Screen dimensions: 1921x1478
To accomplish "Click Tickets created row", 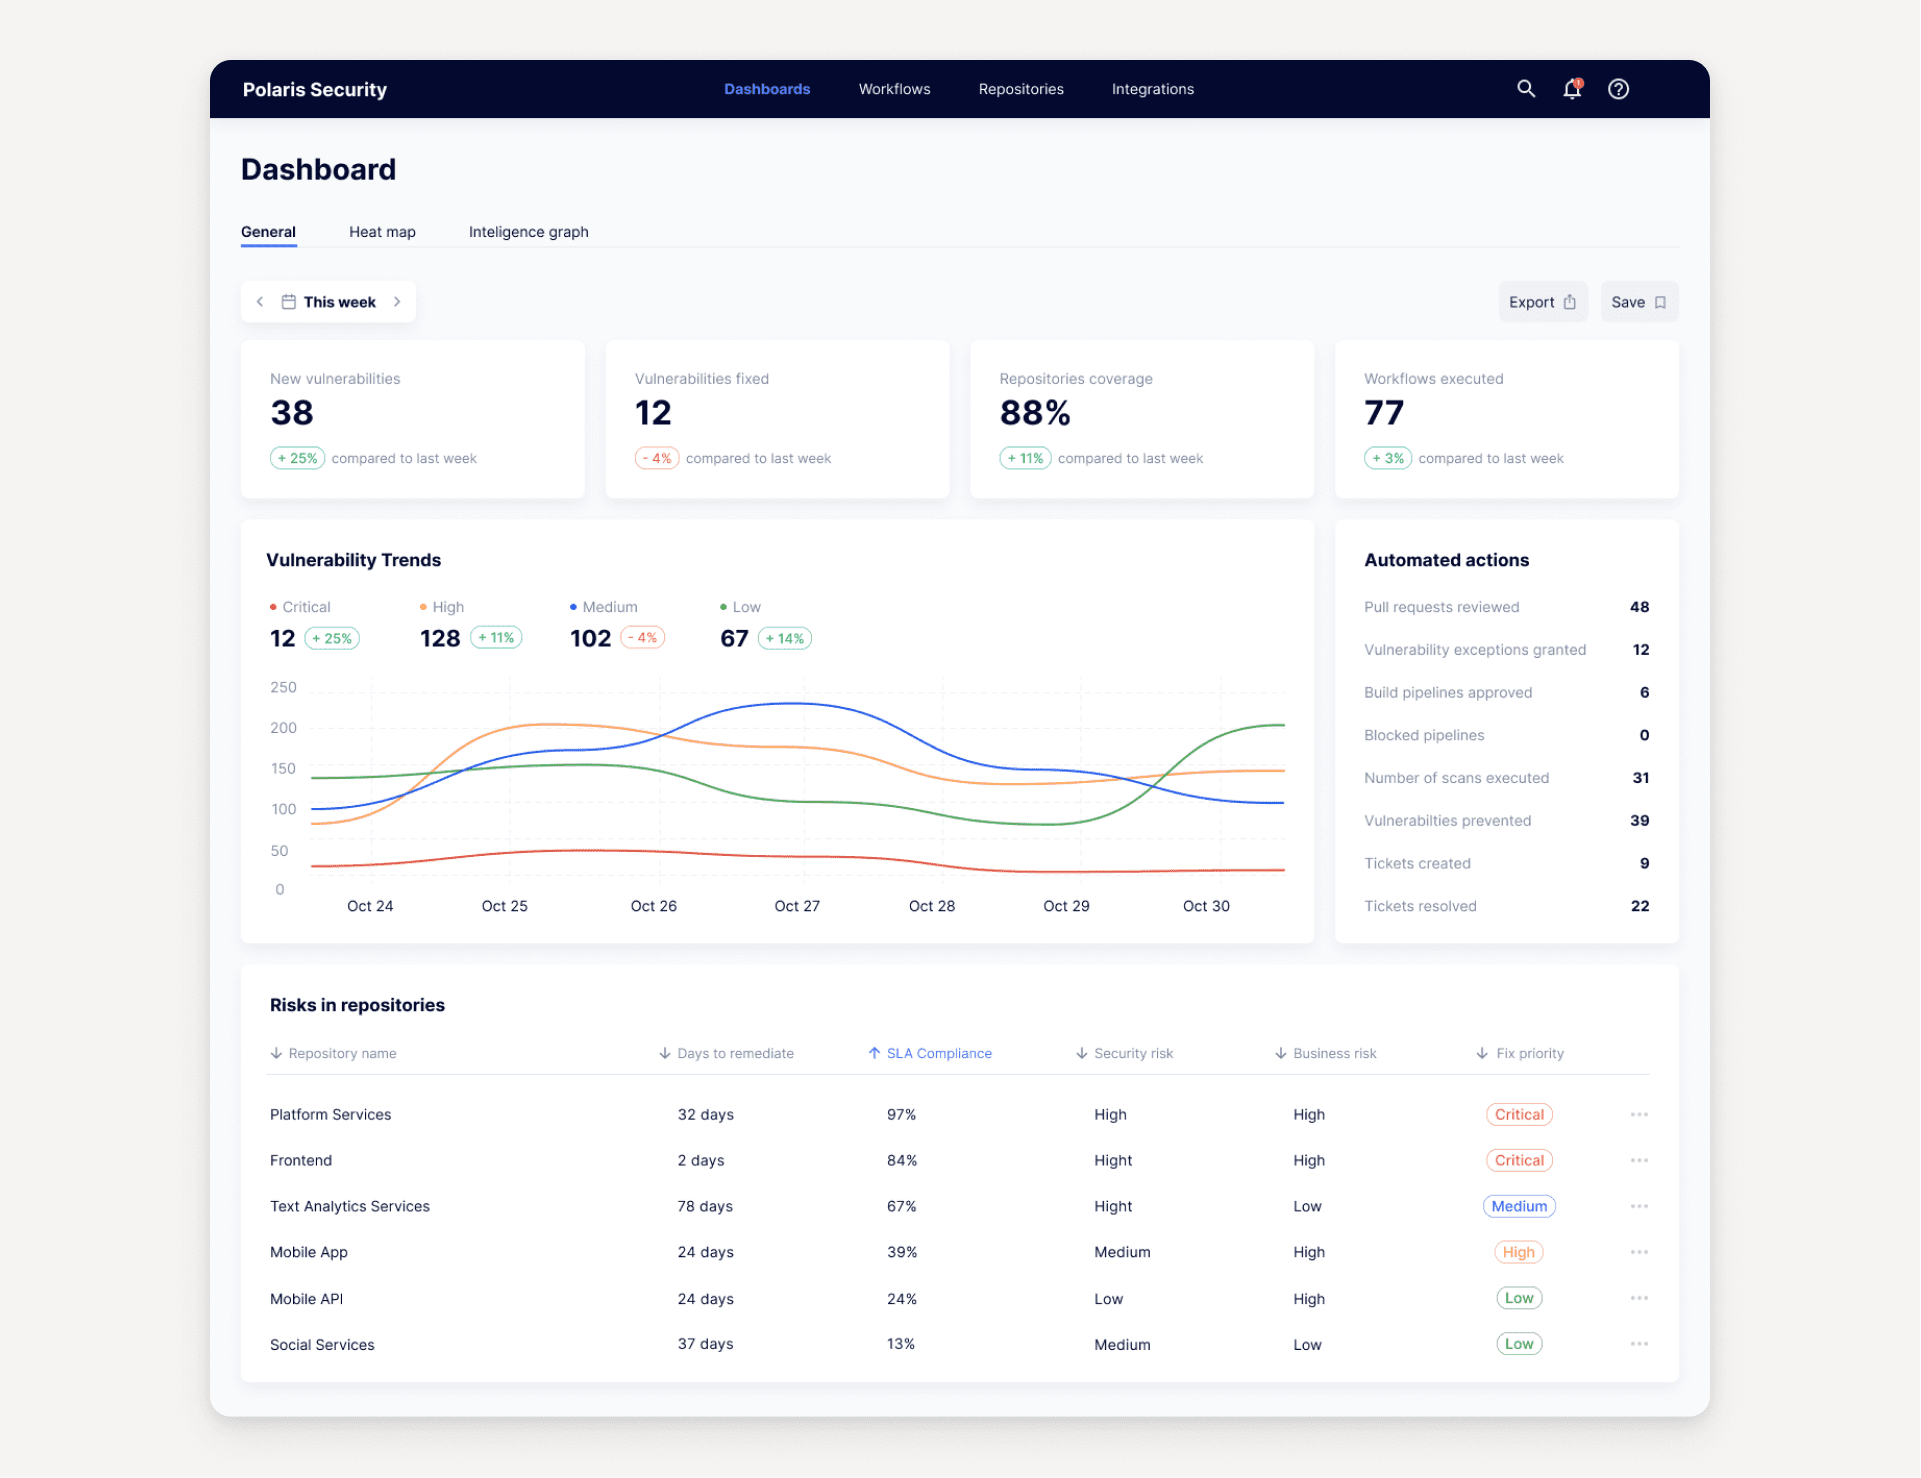I will point(1506,863).
